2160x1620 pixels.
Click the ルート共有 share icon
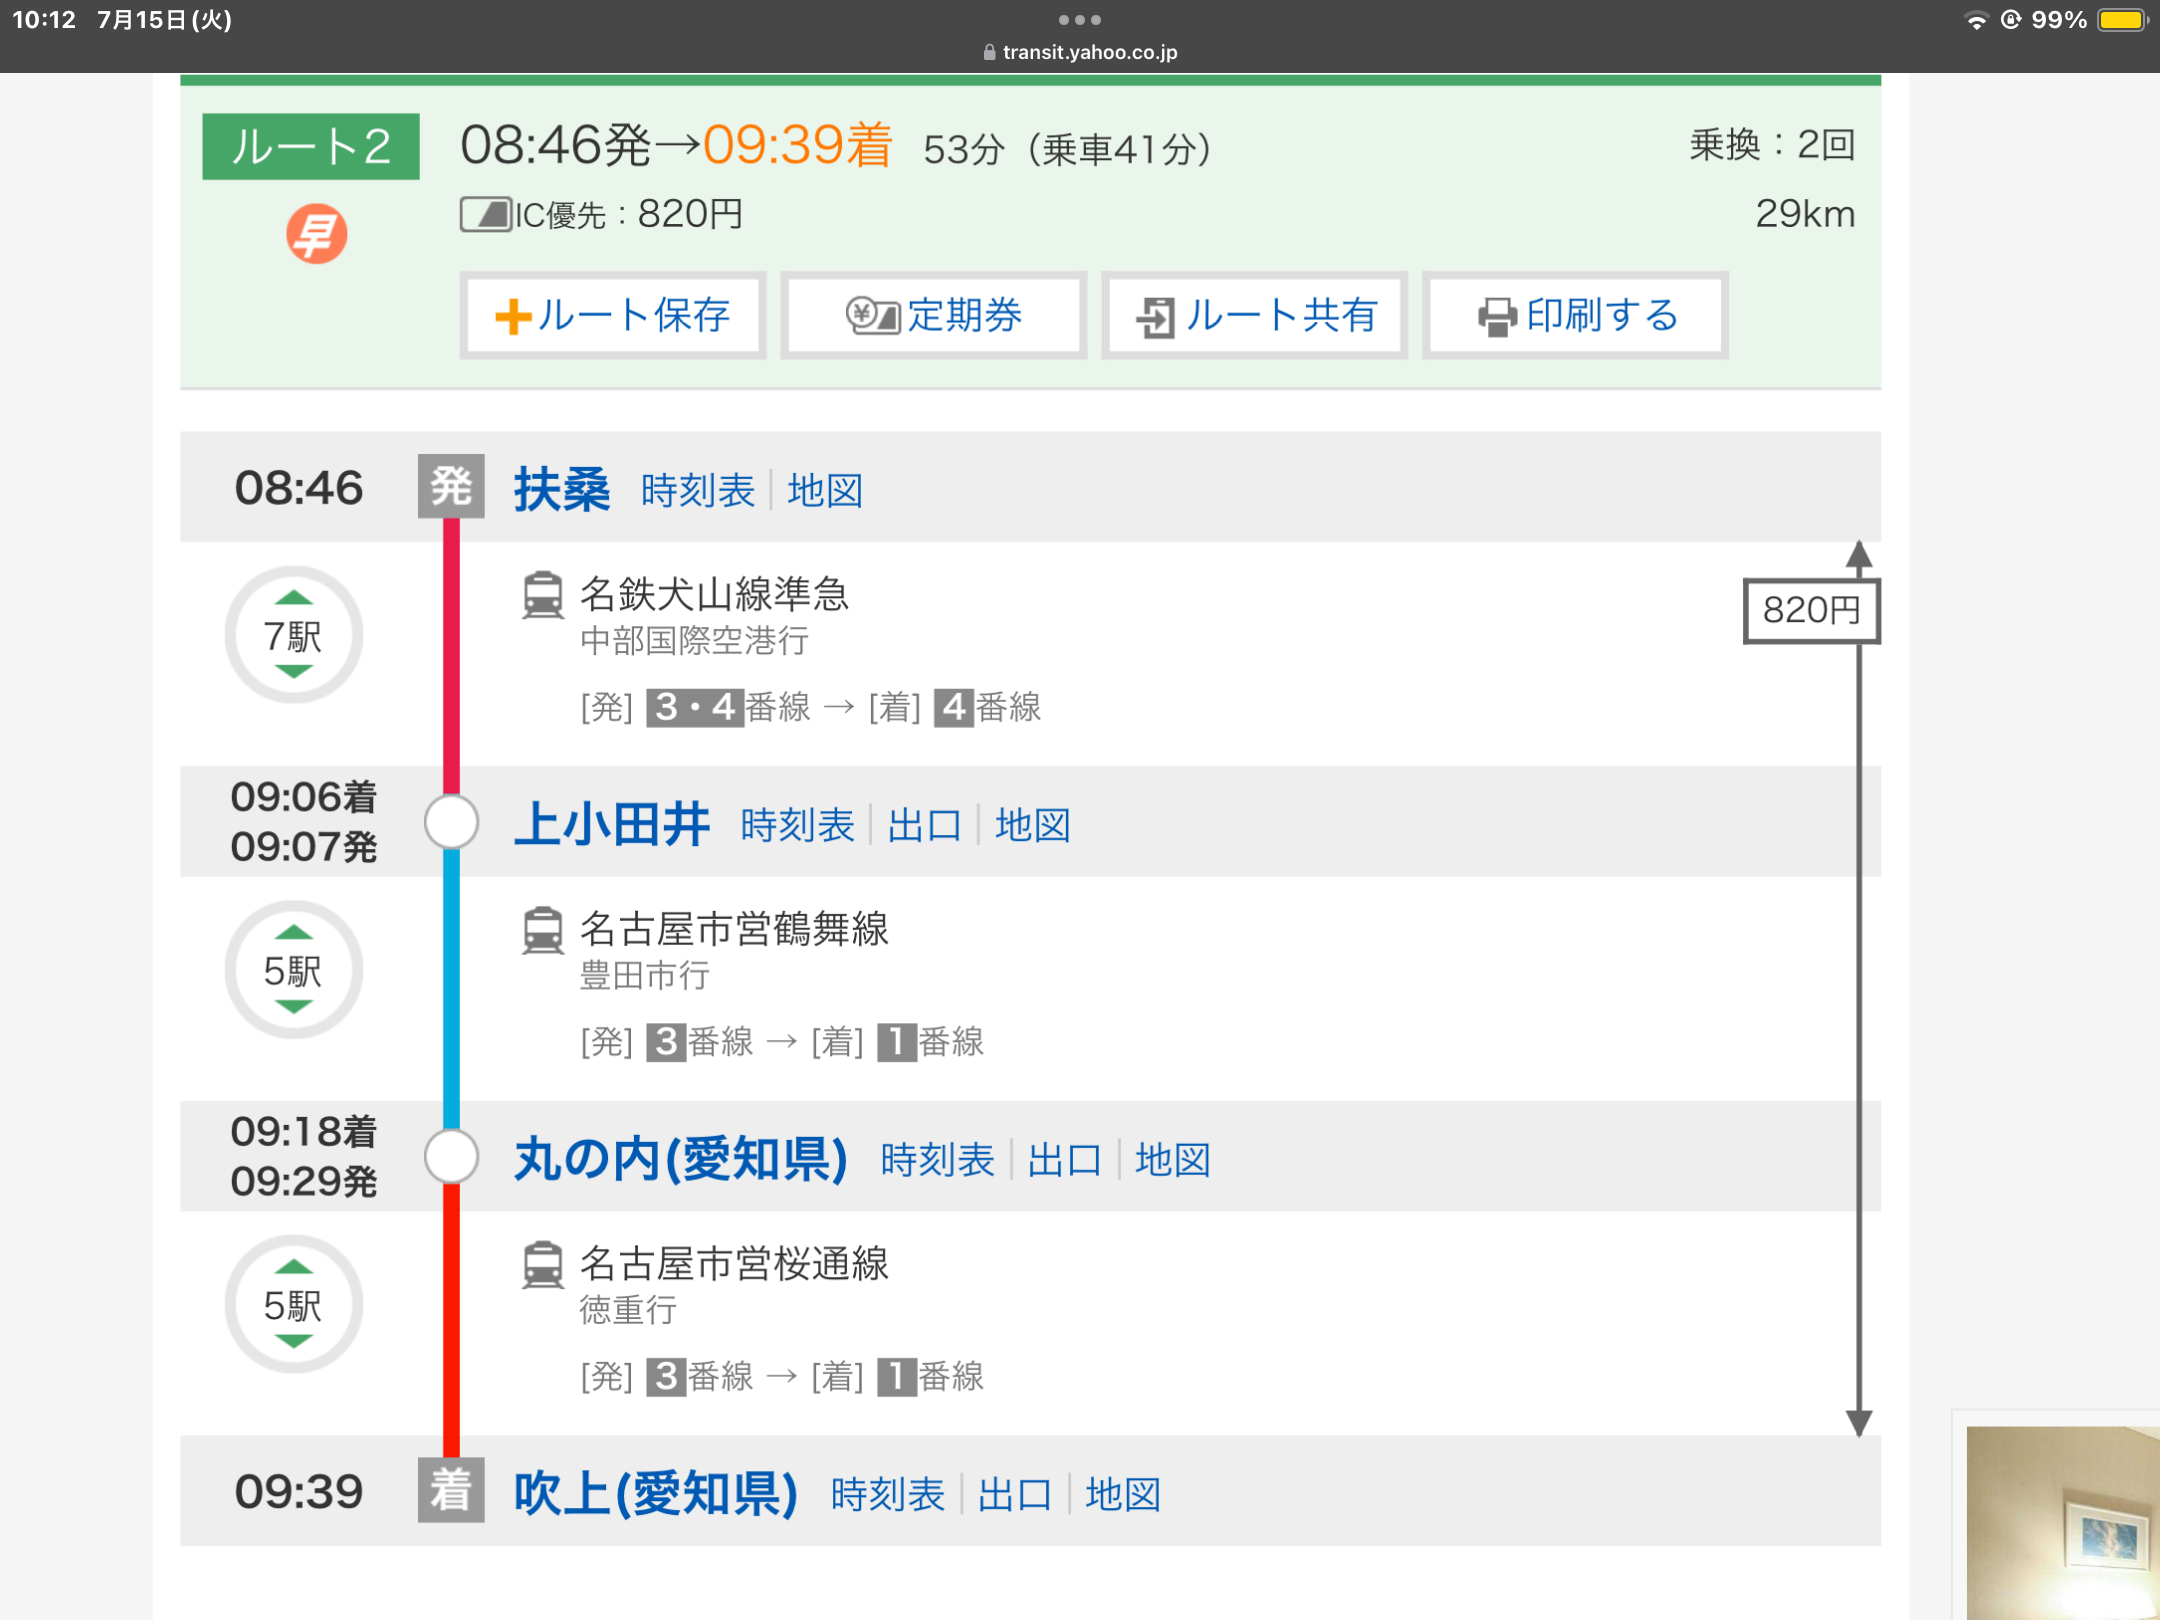point(1155,317)
